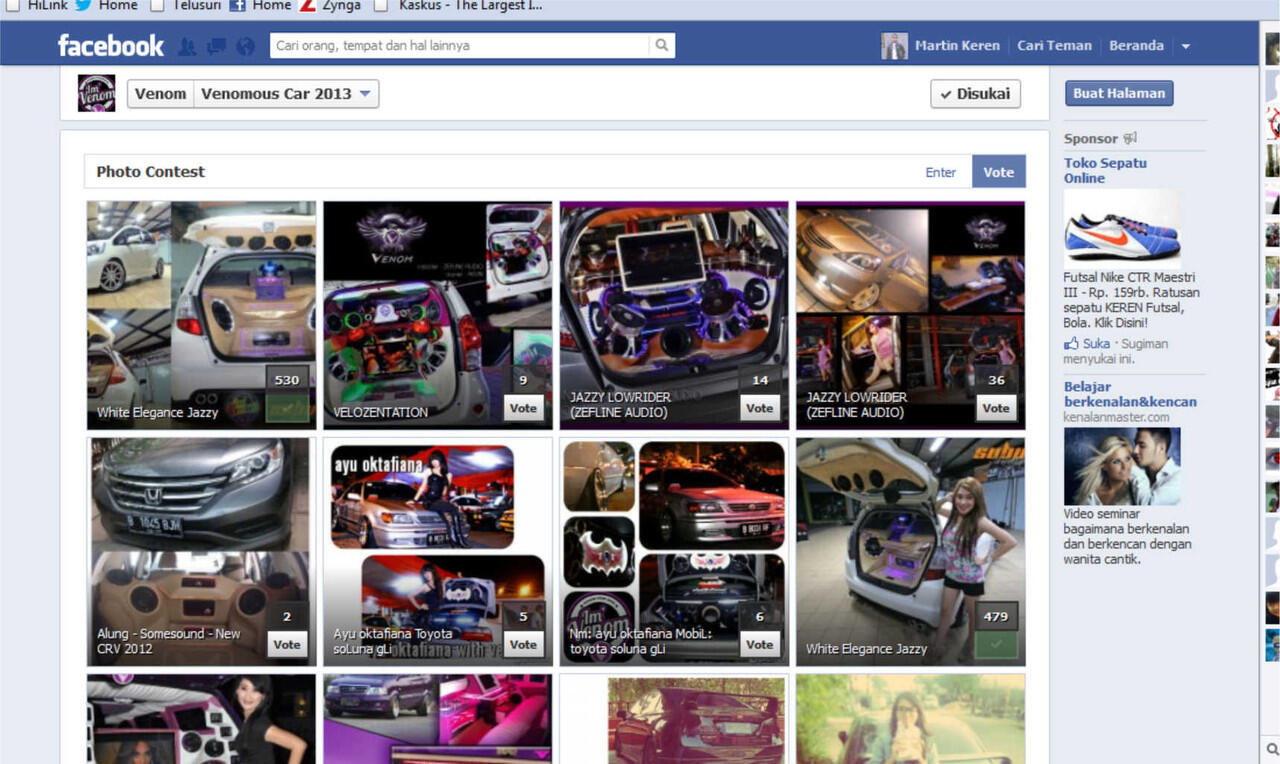Screen dimensions: 1280x764
Task: Vote for Nm: ayu oktafiana MobiL entry
Action: (x=760, y=645)
